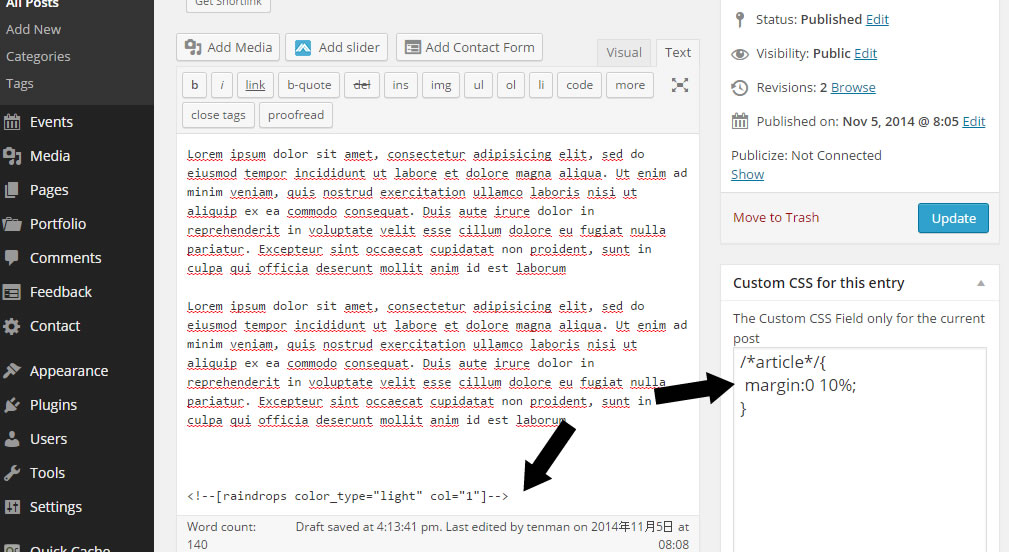Open the Tags submenu item
The image size is (1009, 552).
pos(19,84)
